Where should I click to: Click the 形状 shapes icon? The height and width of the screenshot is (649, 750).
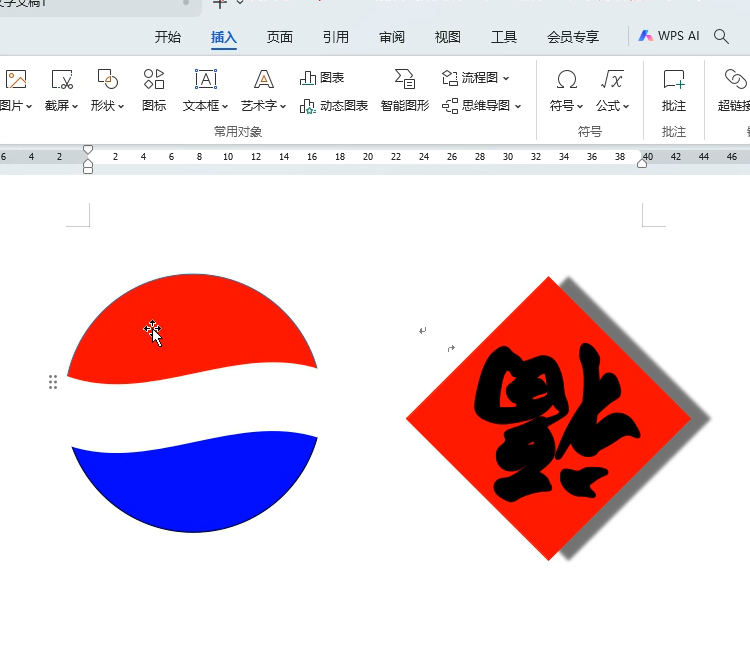[x=108, y=79]
